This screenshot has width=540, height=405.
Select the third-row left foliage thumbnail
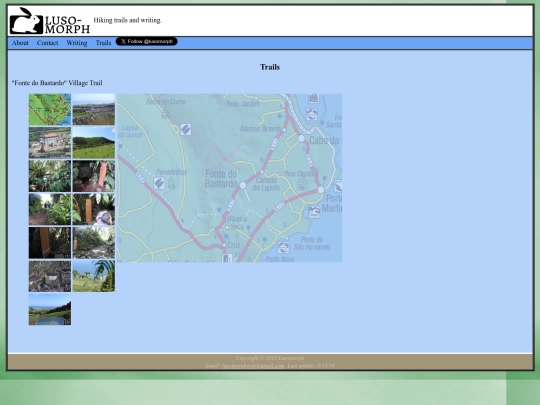click(50, 176)
